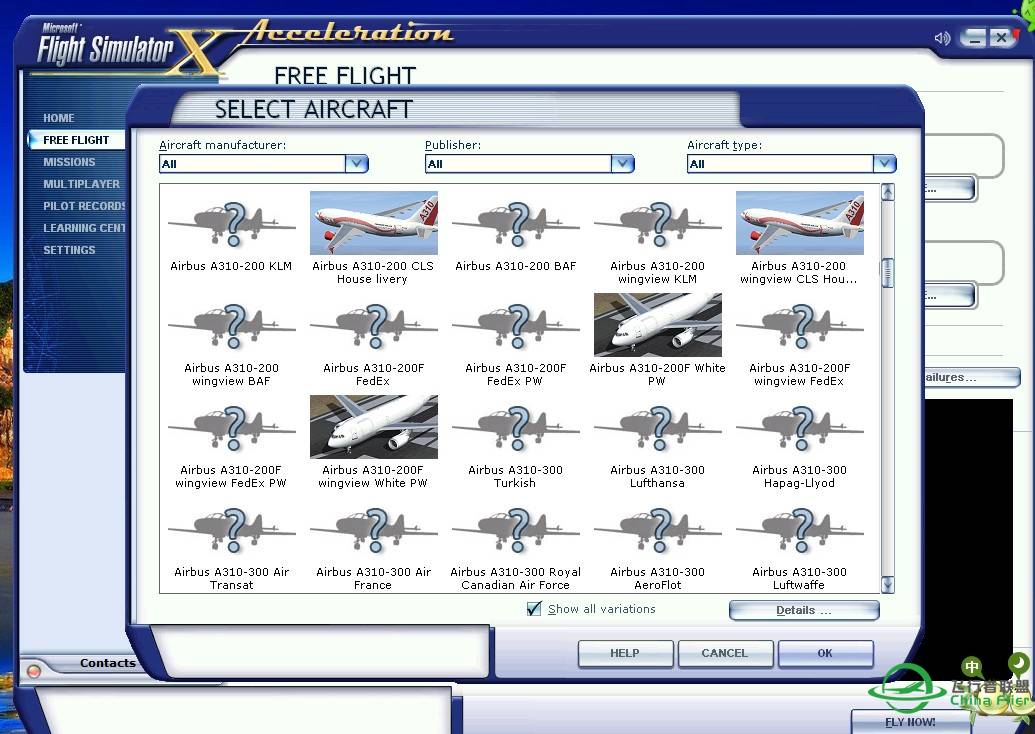The width and height of the screenshot is (1035, 734).
Task: Go to Settings in the sidebar
Action: (69, 250)
